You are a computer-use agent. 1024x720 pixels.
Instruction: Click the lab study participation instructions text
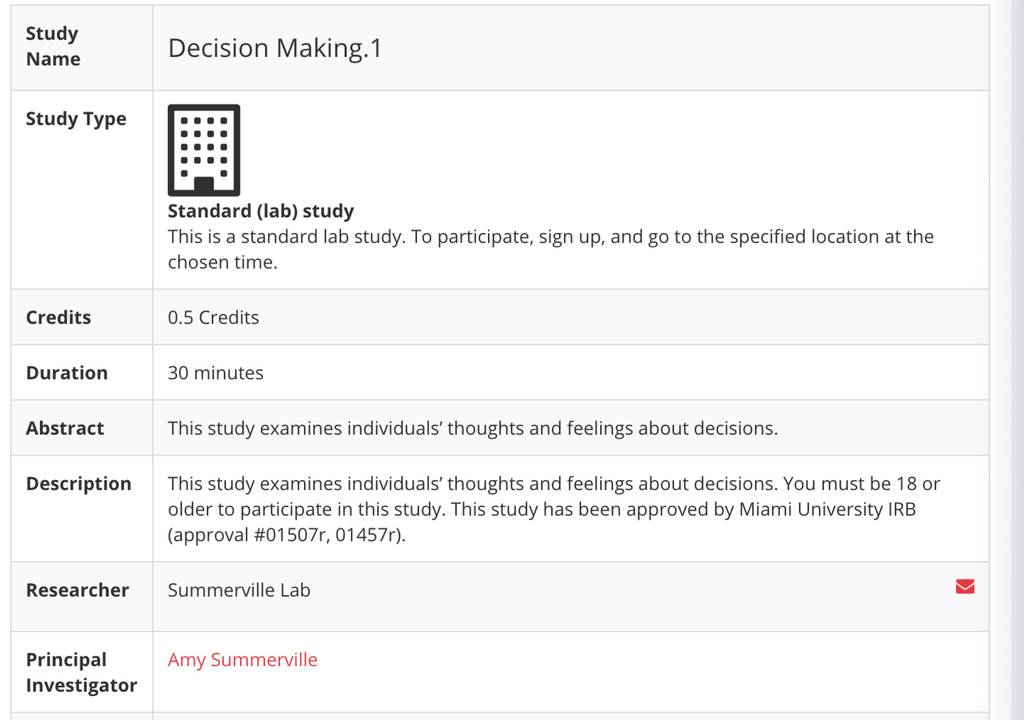(x=551, y=249)
